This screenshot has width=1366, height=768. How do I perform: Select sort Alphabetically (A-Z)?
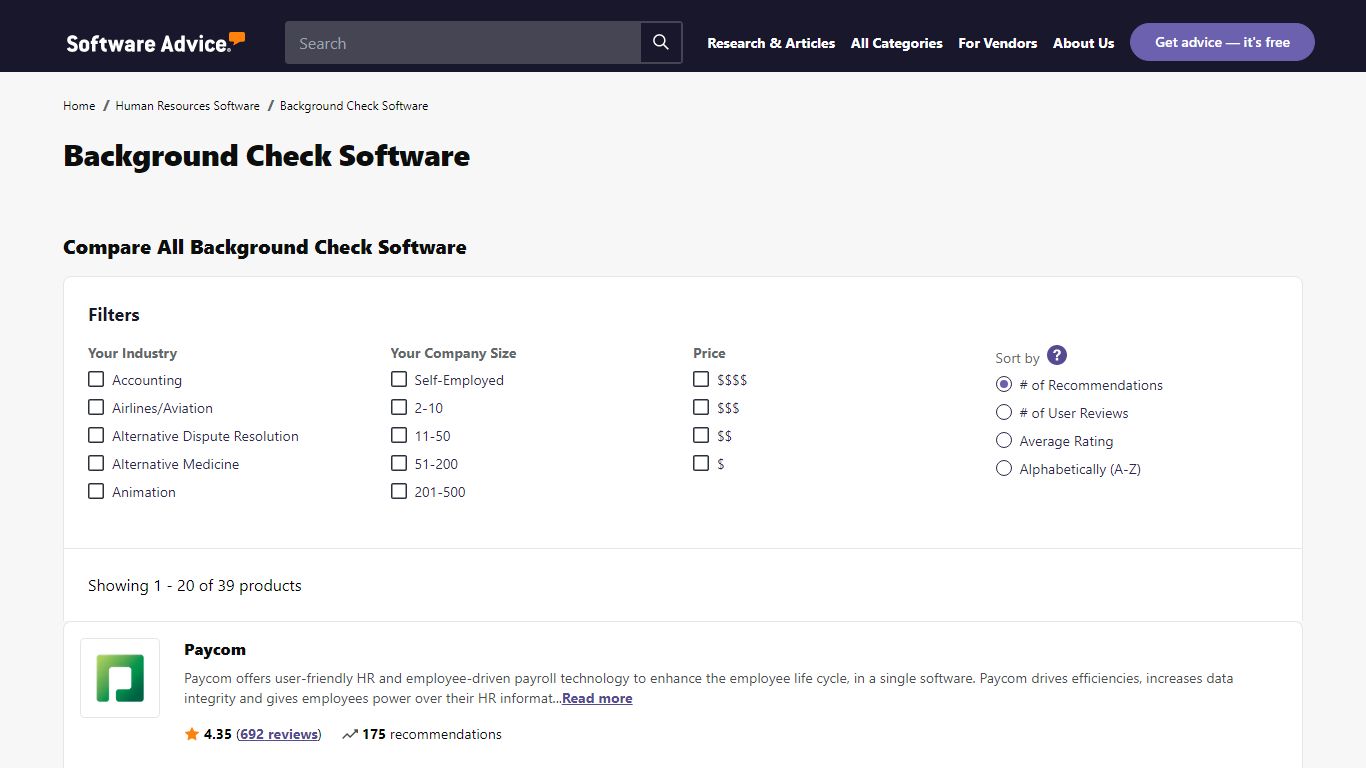click(x=1004, y=468)
